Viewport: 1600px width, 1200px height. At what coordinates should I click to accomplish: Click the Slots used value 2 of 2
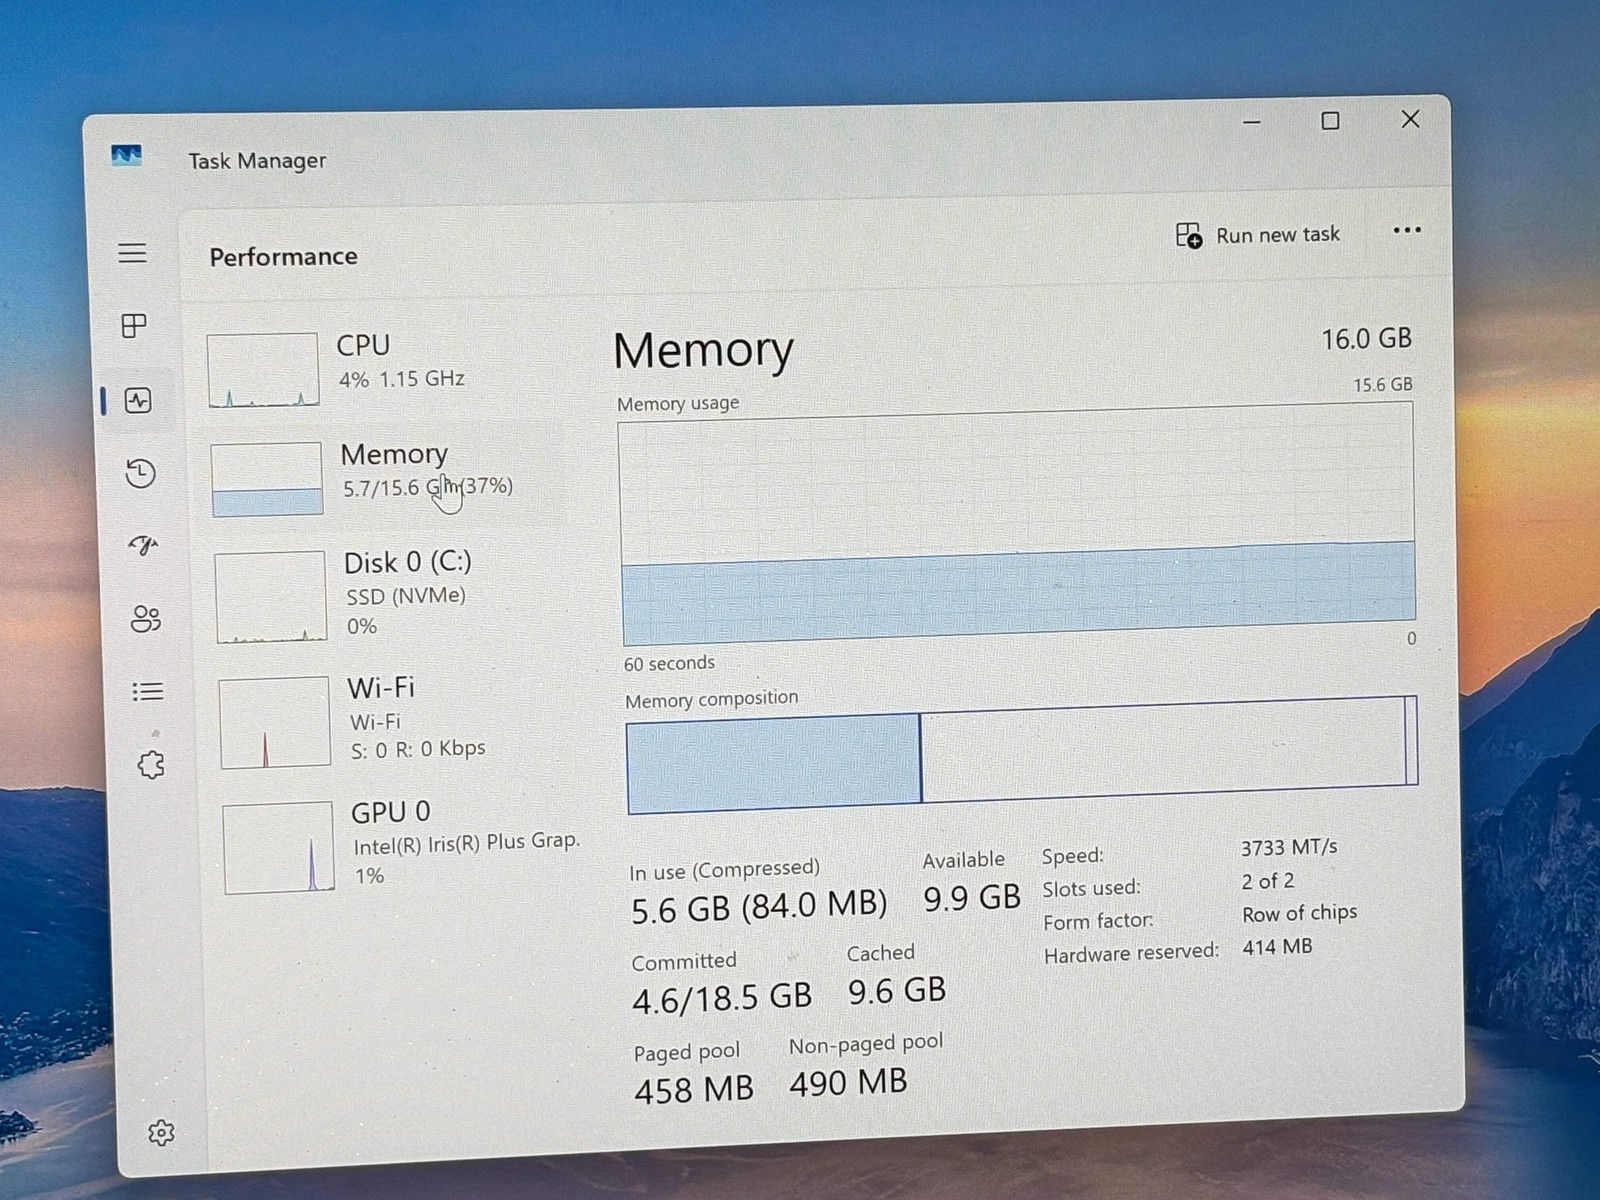click(1268, 881)
